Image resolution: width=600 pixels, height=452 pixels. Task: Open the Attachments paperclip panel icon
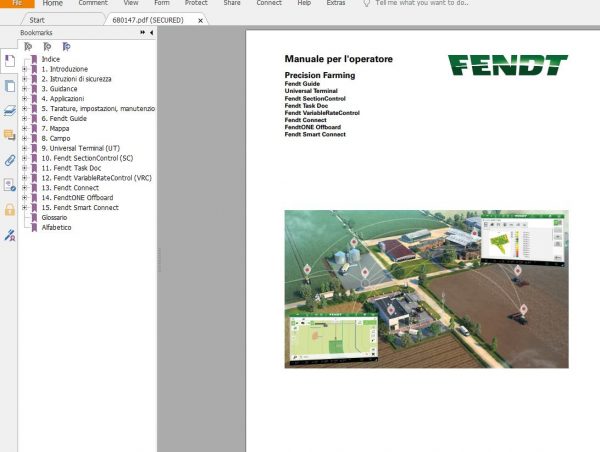[10, 160]
